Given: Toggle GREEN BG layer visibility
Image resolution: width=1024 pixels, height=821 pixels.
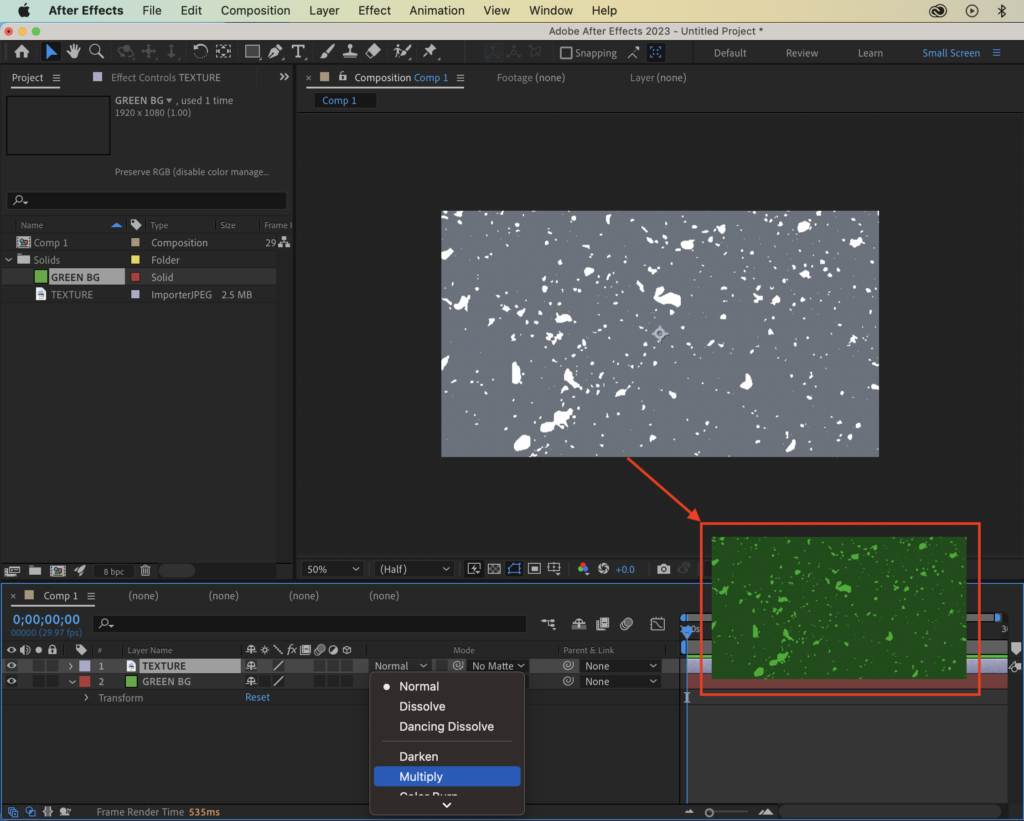Looking at the screenshot, I should coord(10,681).
